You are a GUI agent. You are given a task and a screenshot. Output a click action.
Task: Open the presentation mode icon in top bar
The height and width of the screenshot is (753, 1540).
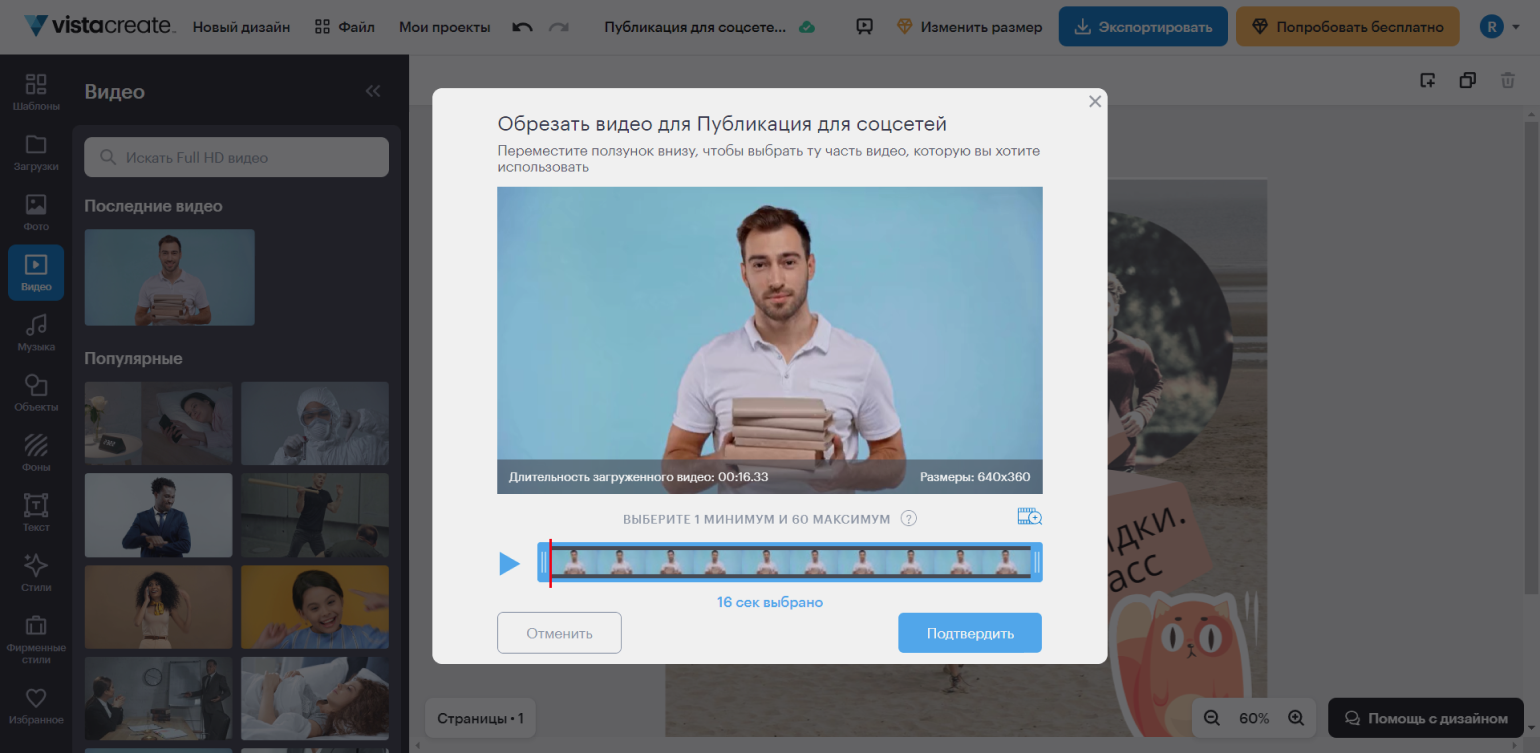coord(865,27)
